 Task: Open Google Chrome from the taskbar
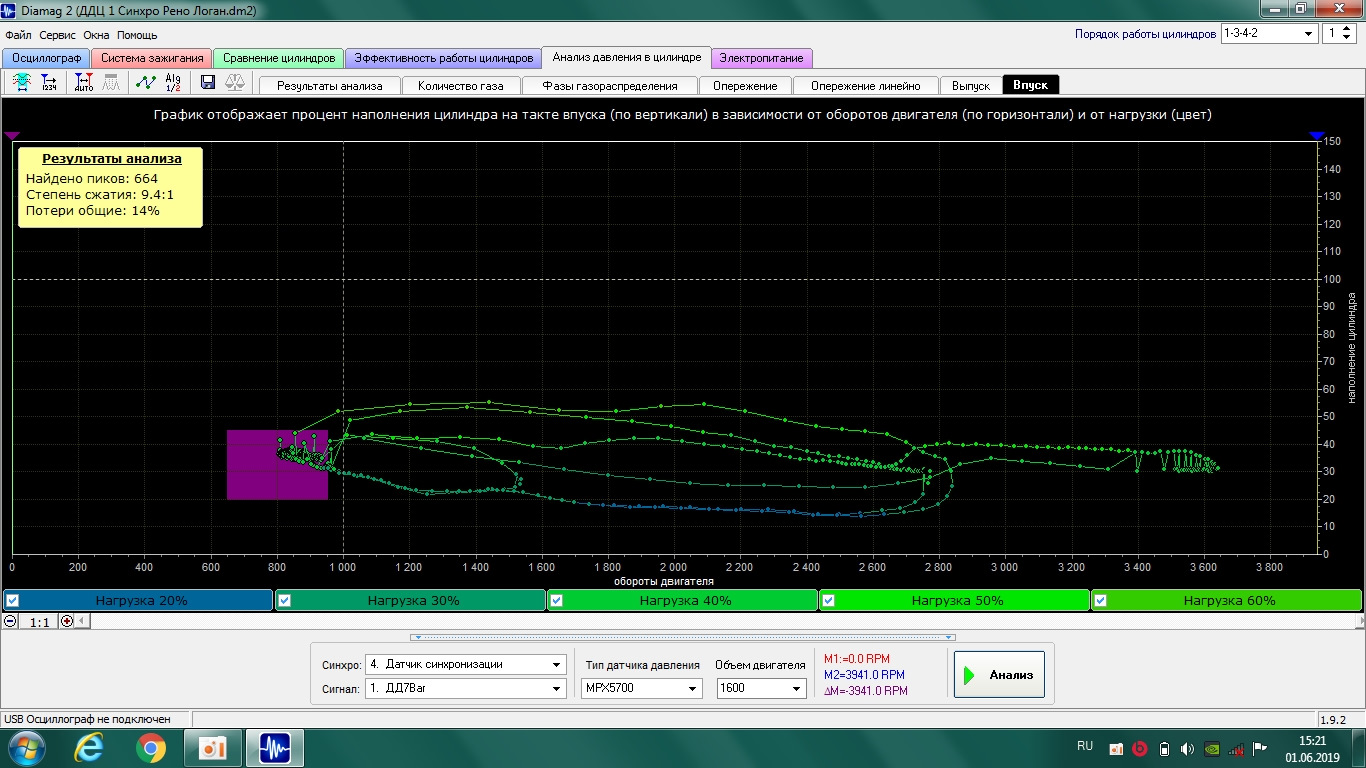(x=151, y=747)
